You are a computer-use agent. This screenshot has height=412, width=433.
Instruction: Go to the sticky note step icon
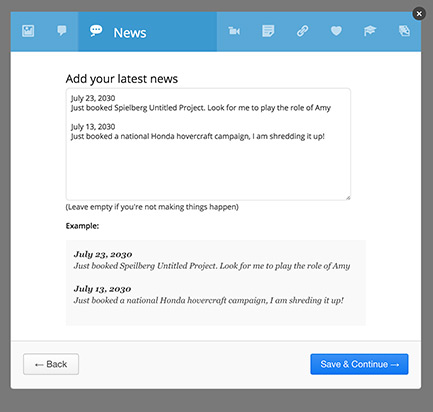coord(268,31)
